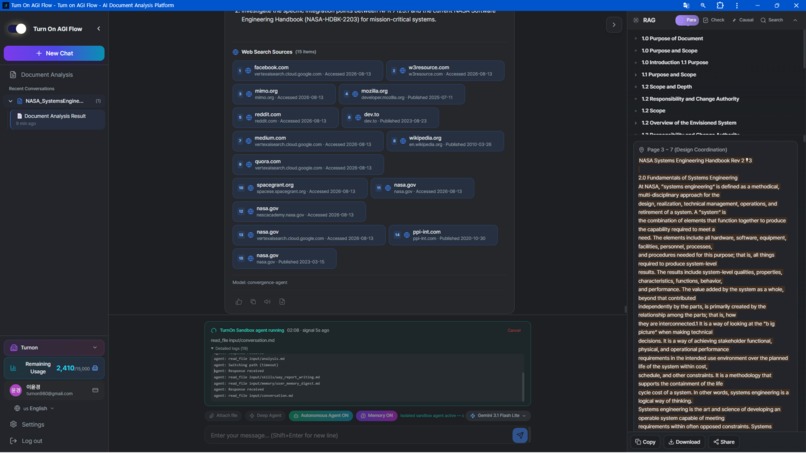
Task: Share the document excerpt
Action: click(724, 442)
